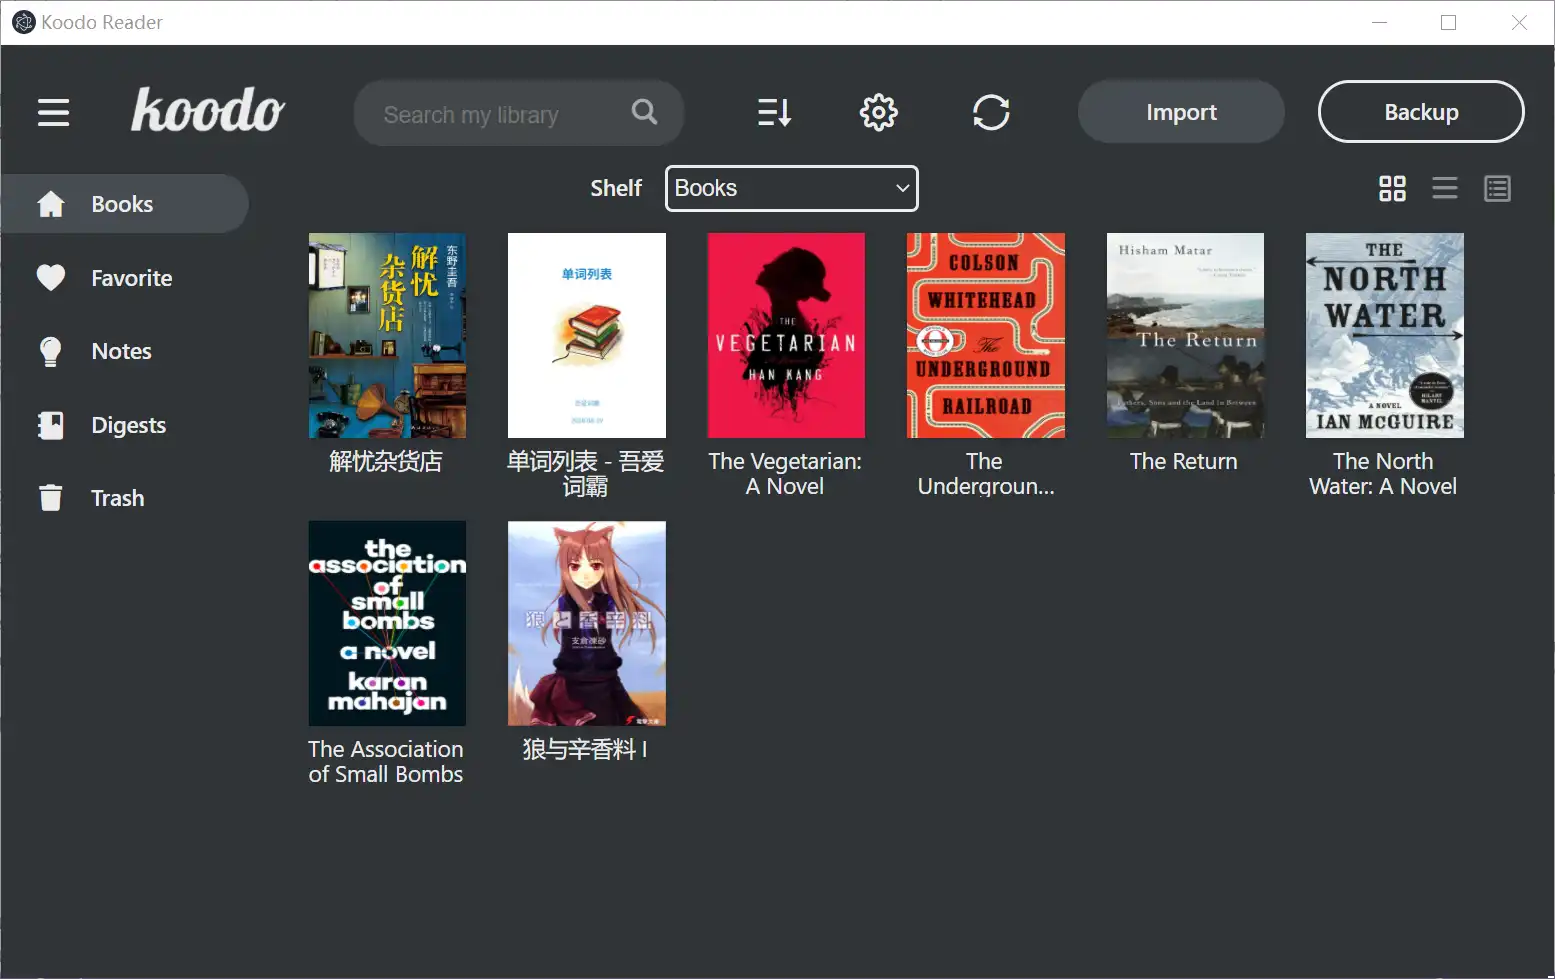The height and width of the screenshot is (979, 1555).
Task: View your Notes collection
Action: 120,351
